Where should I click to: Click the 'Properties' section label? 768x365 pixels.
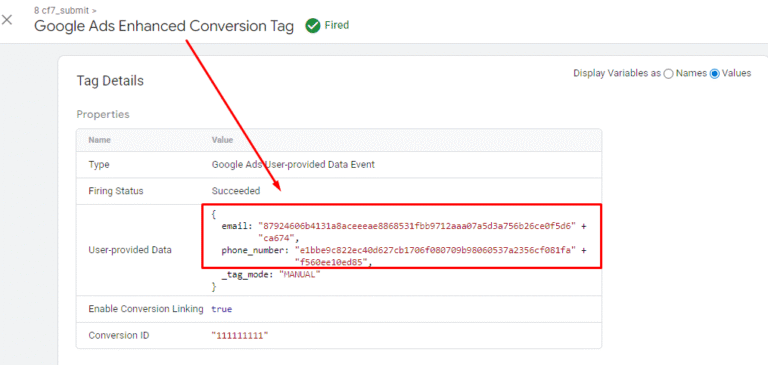click(103, 114)
